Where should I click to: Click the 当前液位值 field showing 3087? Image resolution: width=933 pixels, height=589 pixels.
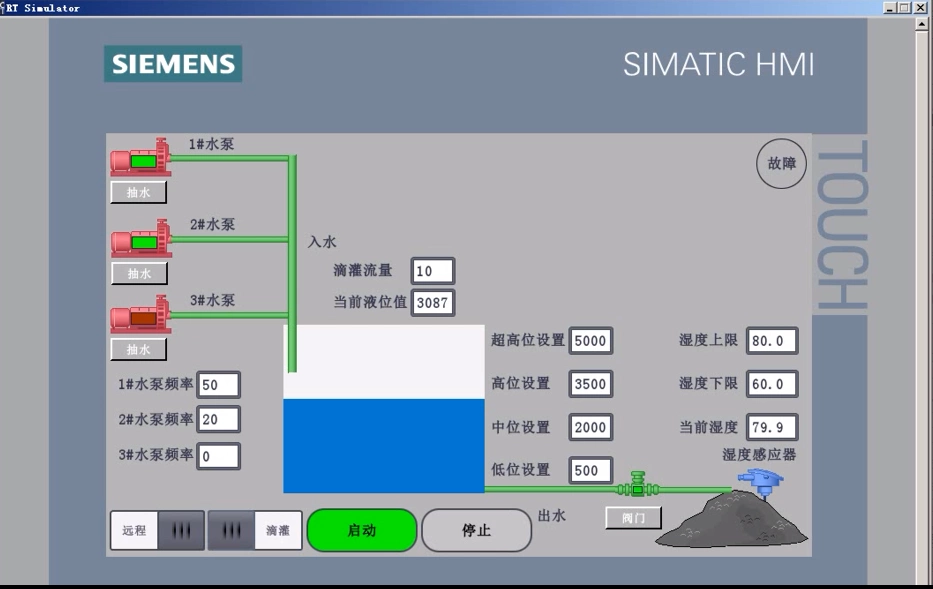pos(433,303)
